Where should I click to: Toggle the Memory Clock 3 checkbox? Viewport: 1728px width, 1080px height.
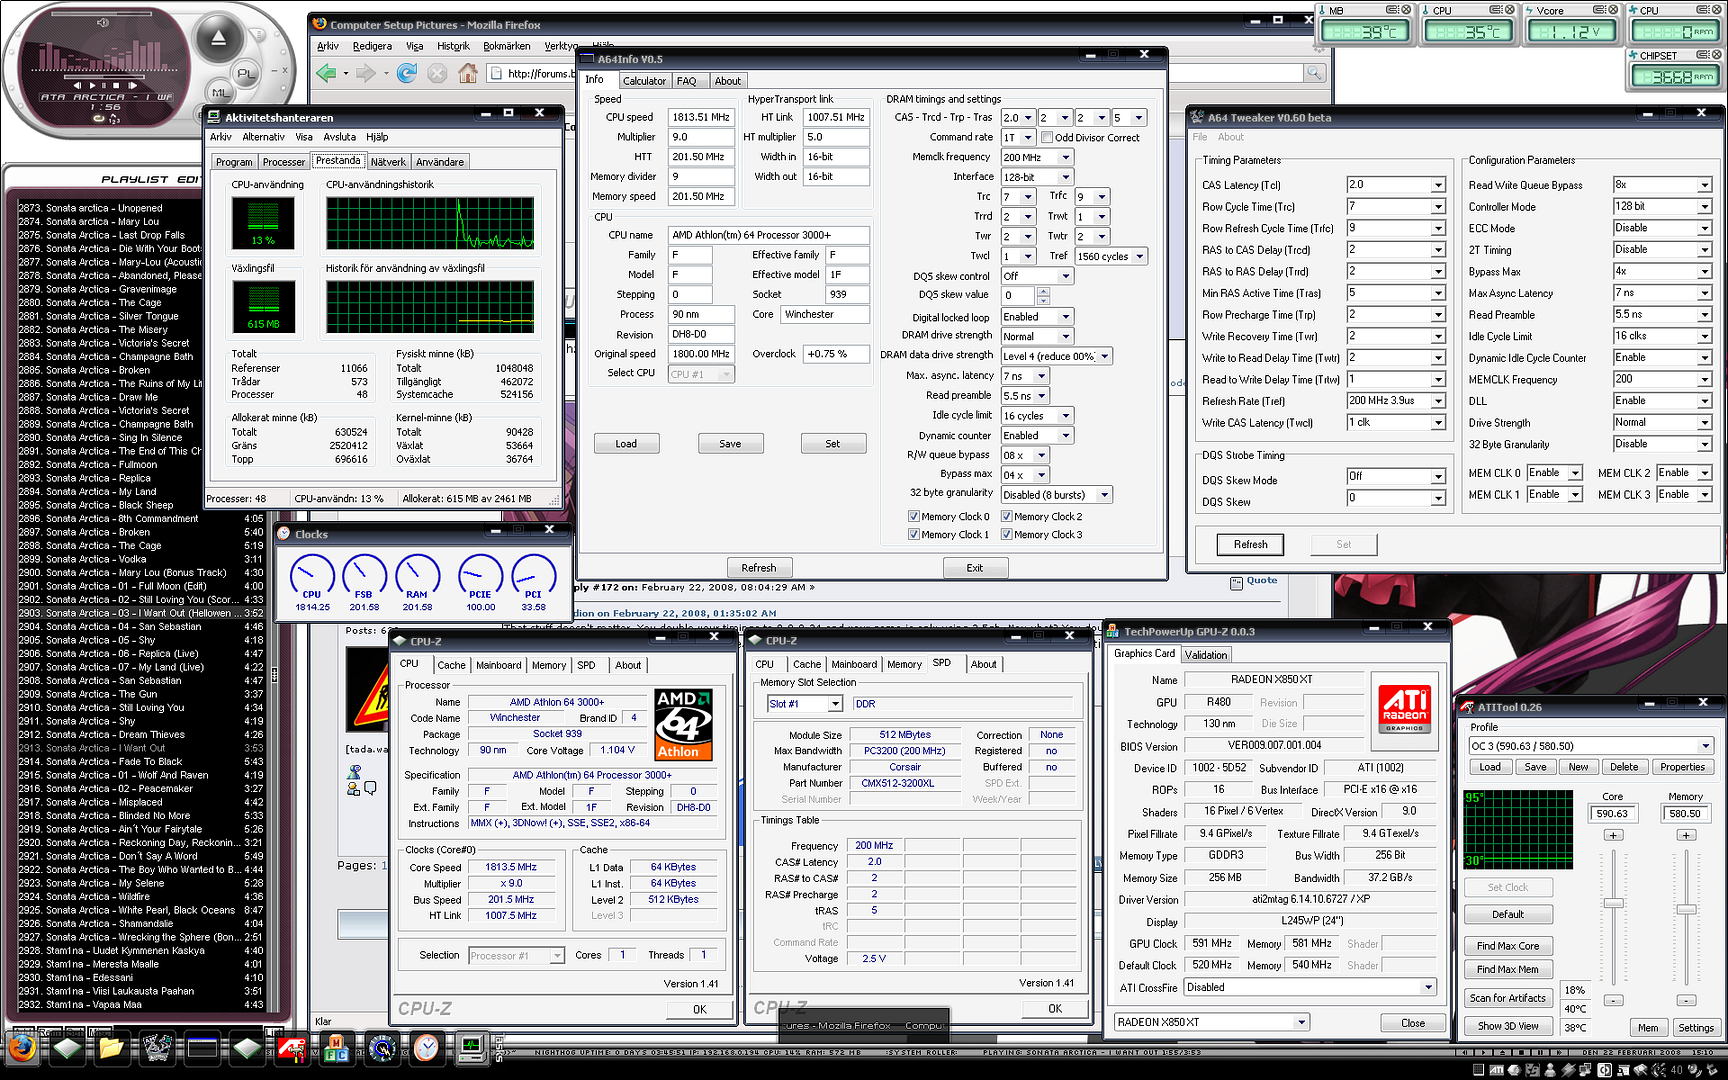point(1006,535)
